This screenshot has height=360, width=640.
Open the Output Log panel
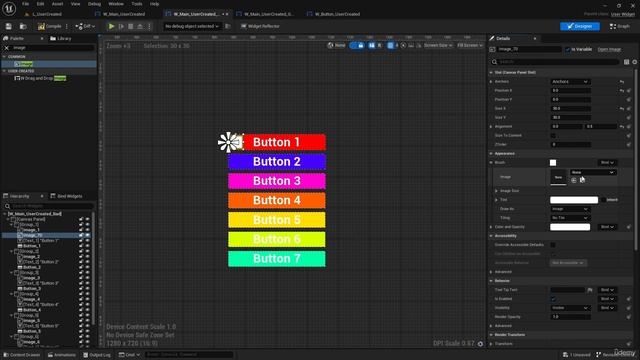97,355
